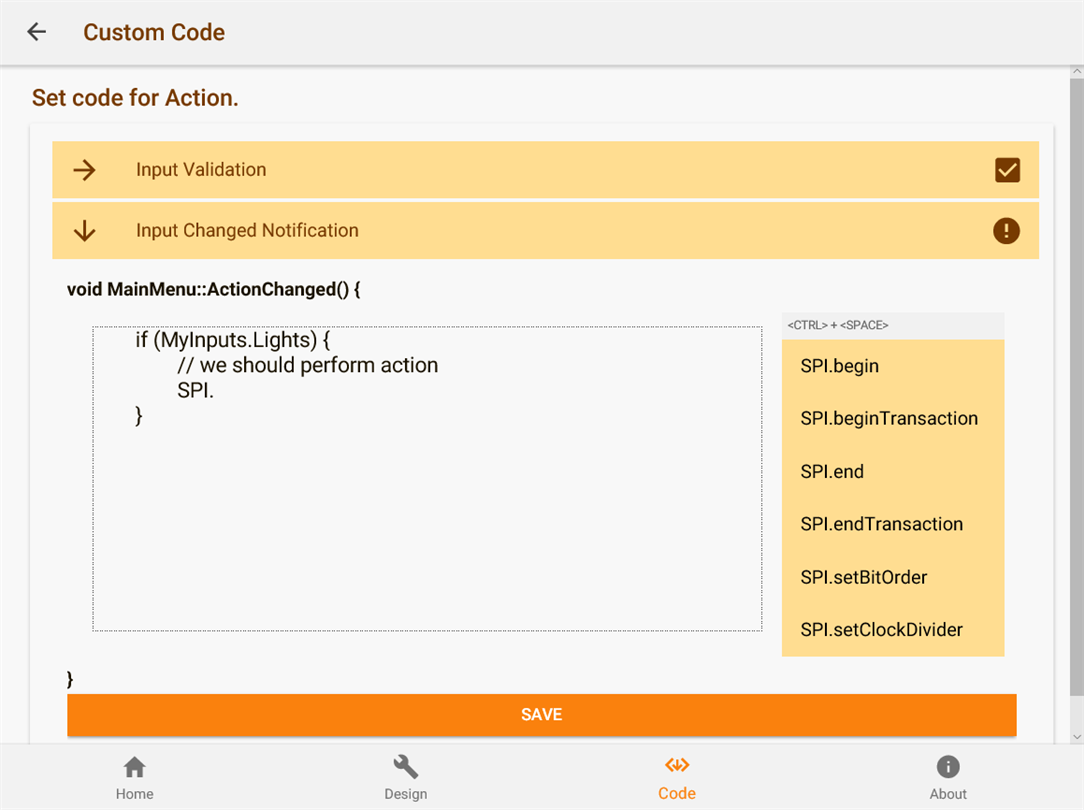This screenshot has height=810, width=1084.
Task: Select the SPI.setClockDivider suggestion
Action: [882, 630]
